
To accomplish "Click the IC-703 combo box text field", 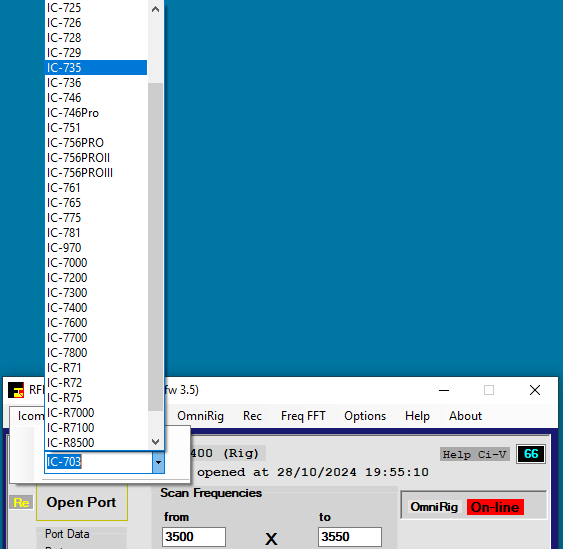I will (99, 462).
